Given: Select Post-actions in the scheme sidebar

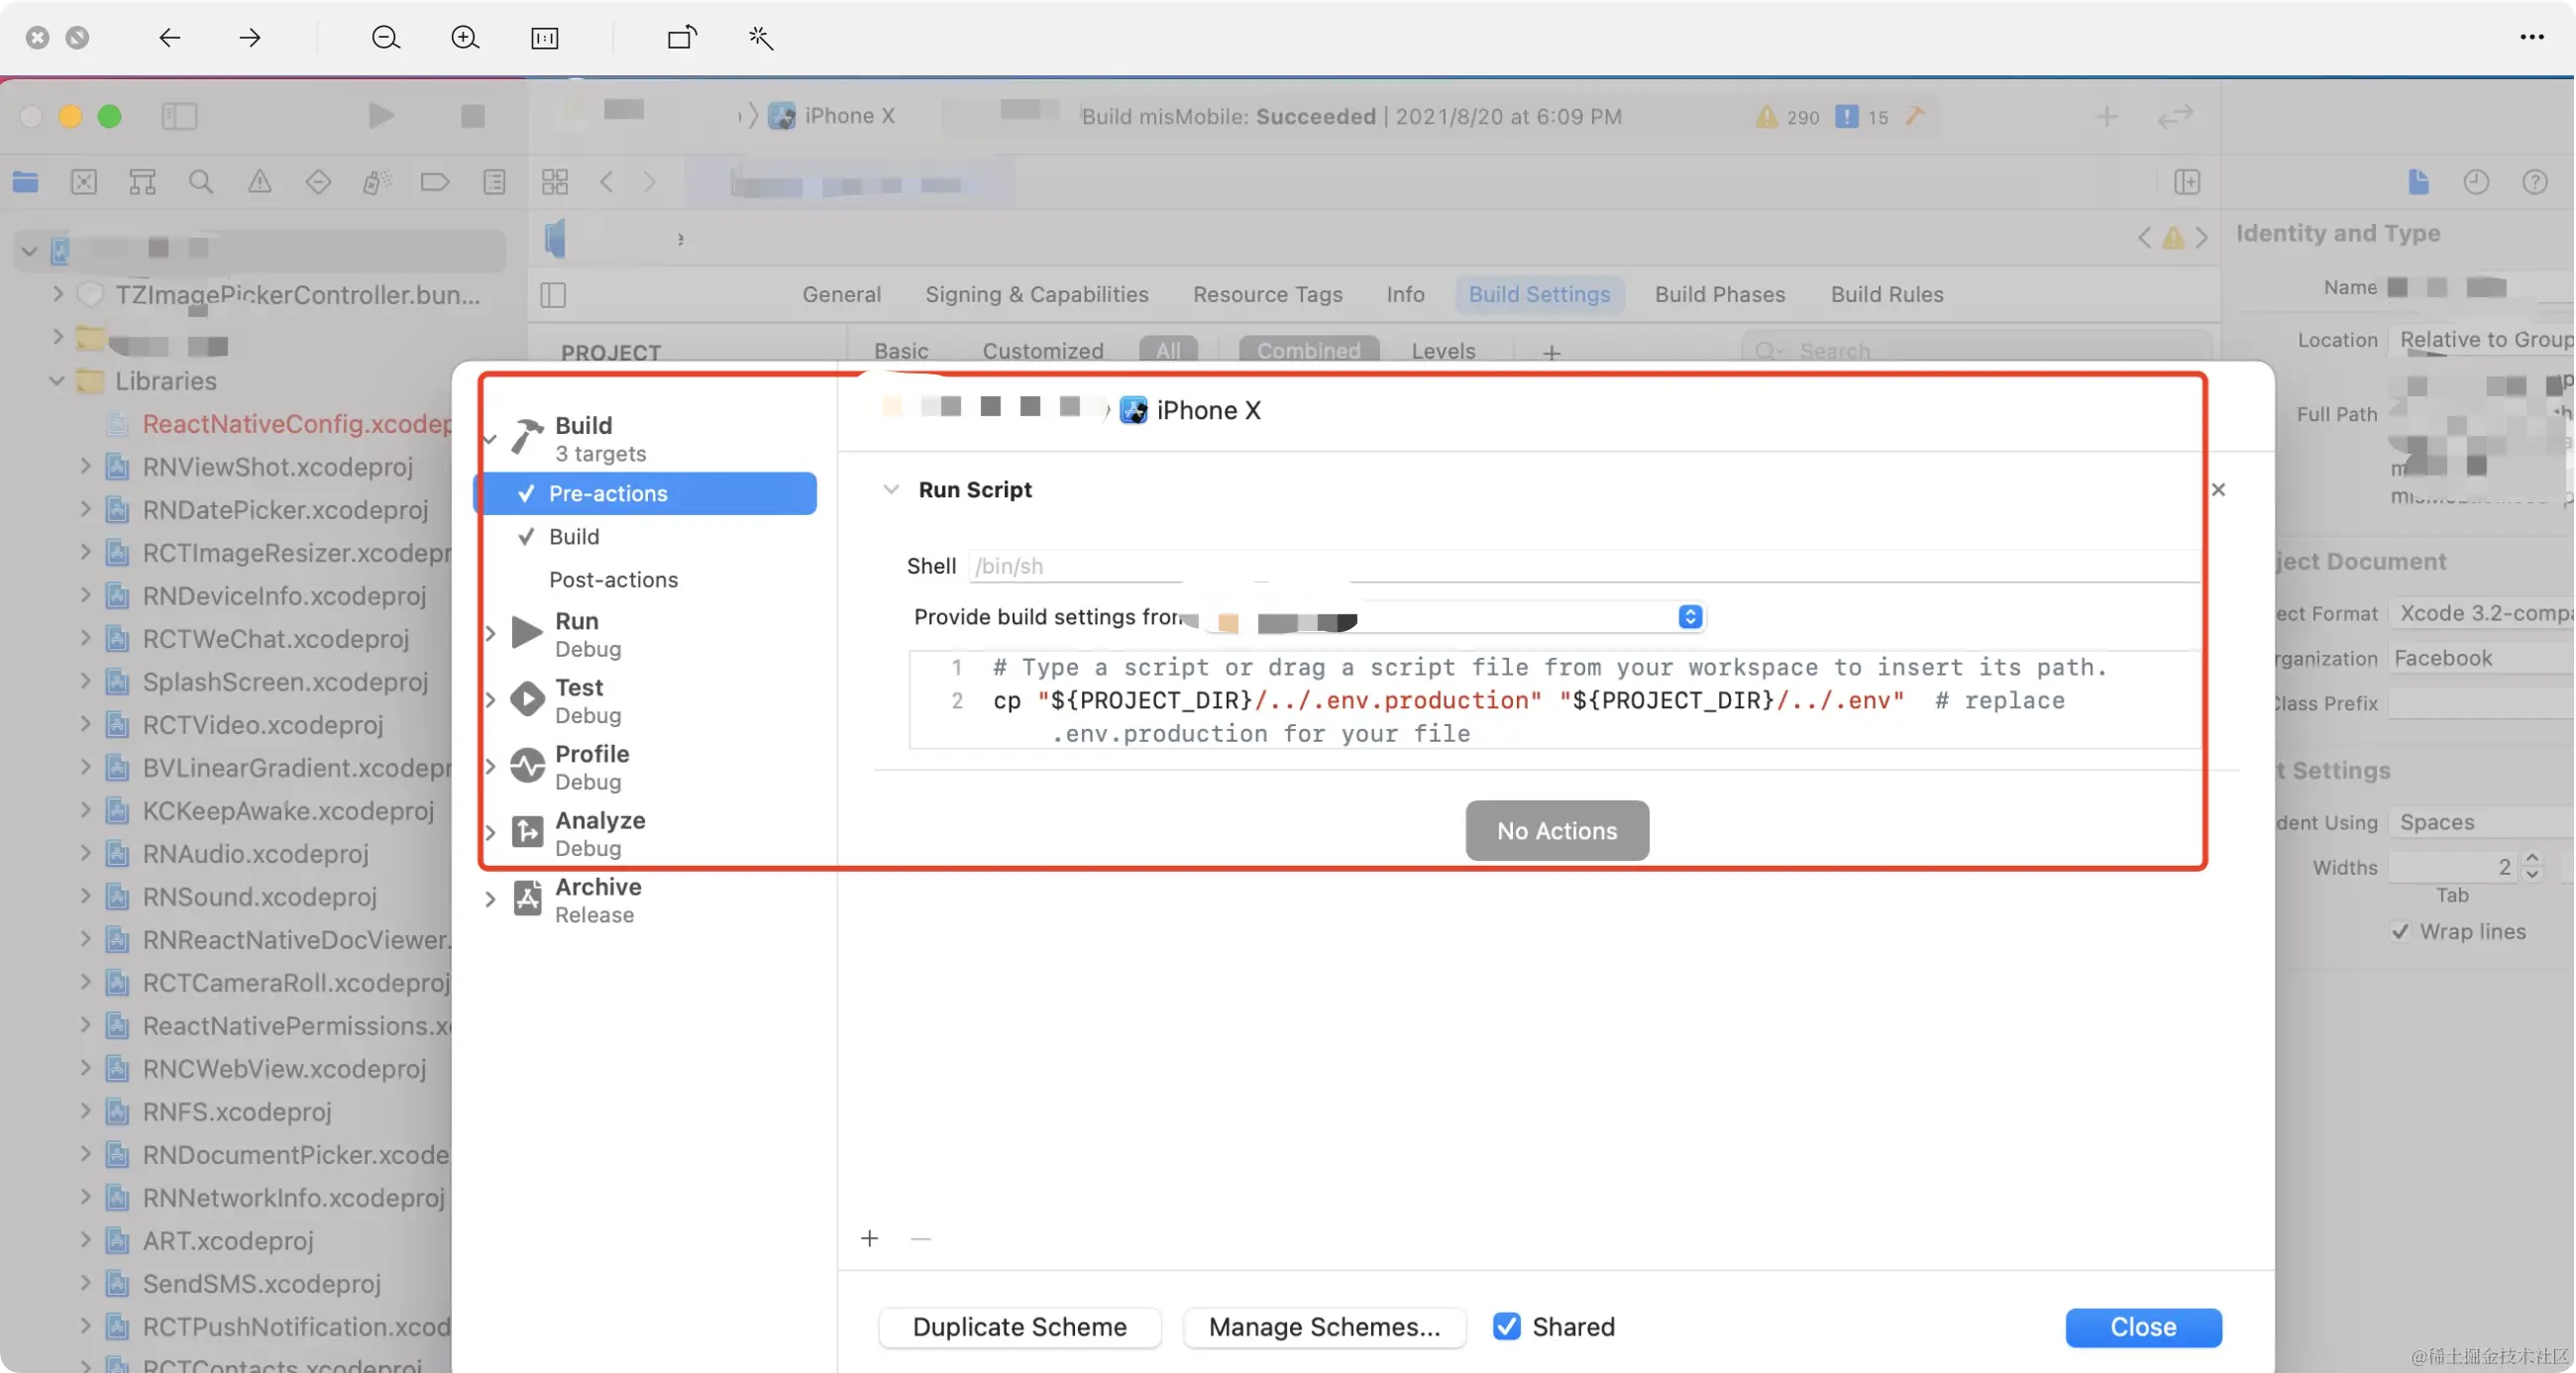Looking at the screenshot, I should point(613,580).
